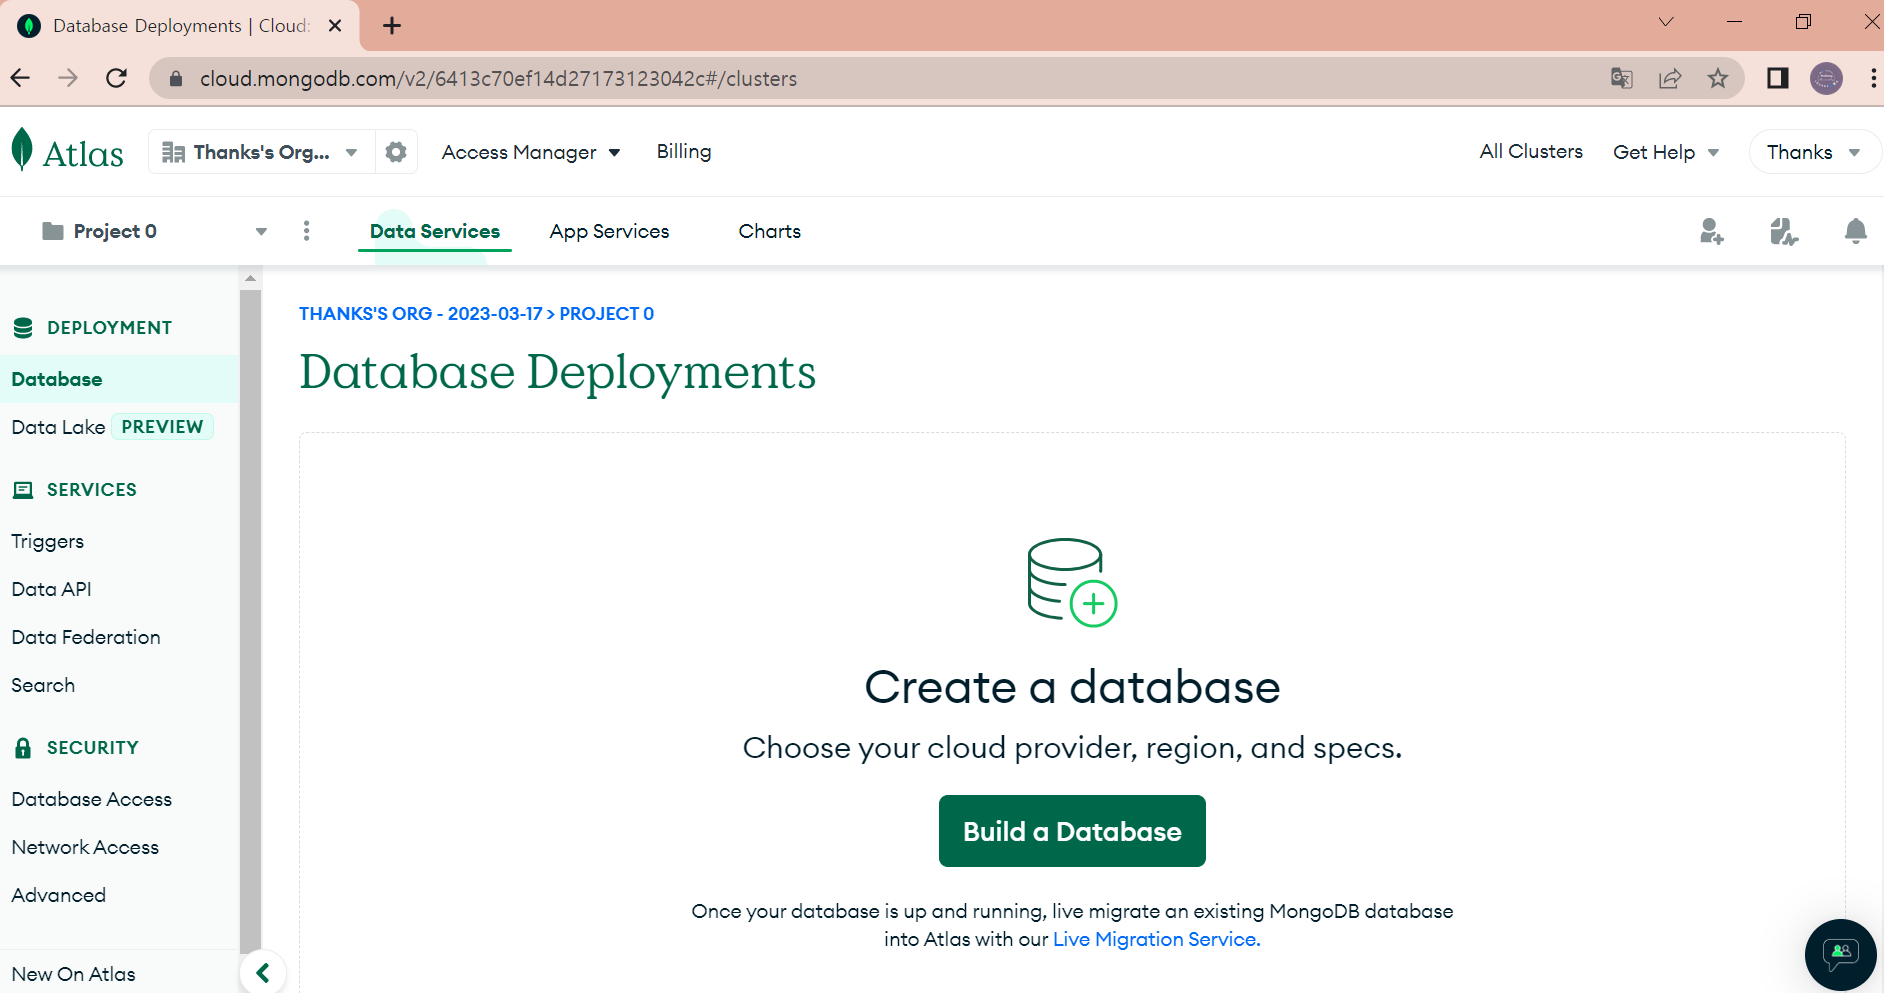Bookmark this page with star icon
The width and height of the screenshot is (1884, 993).
coord(1718,78)
